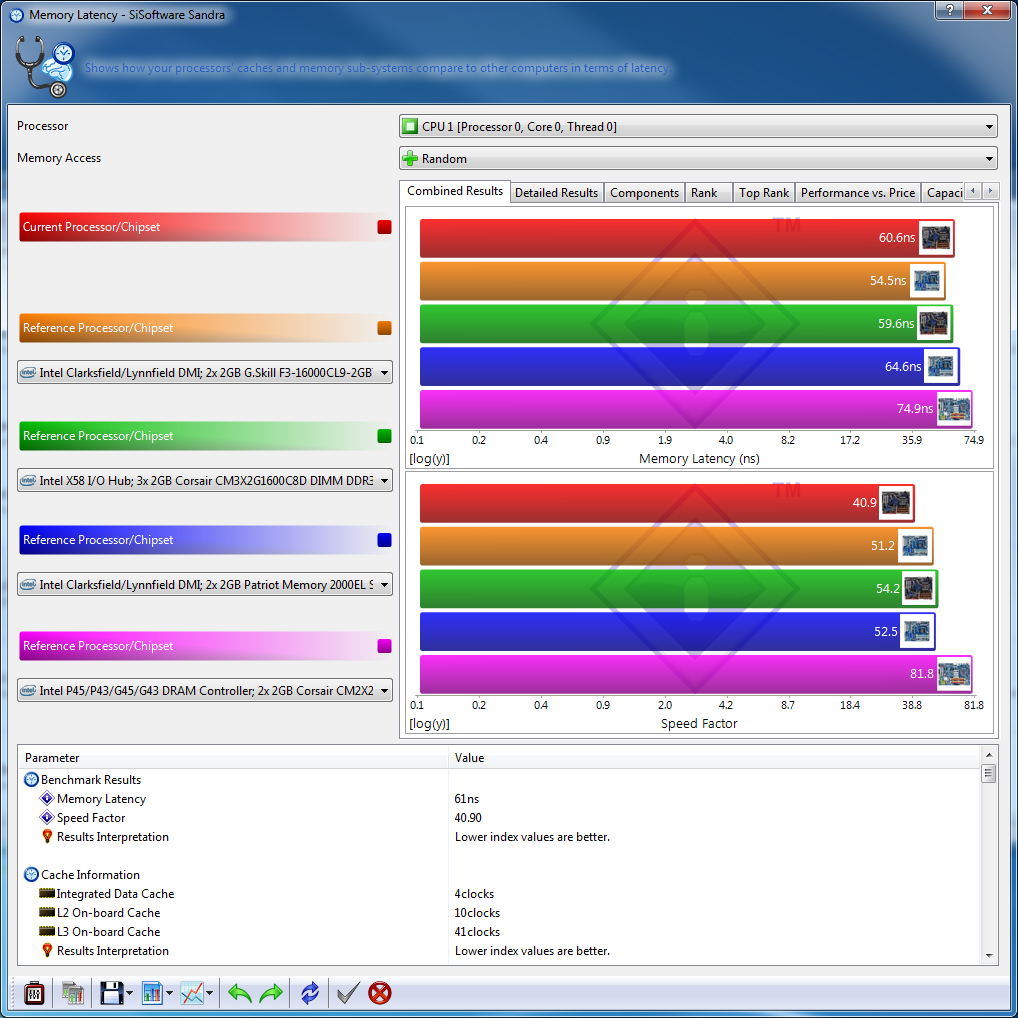Click the red 60.6ns latency bar
This screenshot has height=1018, width=1018.
click(686, 238)
